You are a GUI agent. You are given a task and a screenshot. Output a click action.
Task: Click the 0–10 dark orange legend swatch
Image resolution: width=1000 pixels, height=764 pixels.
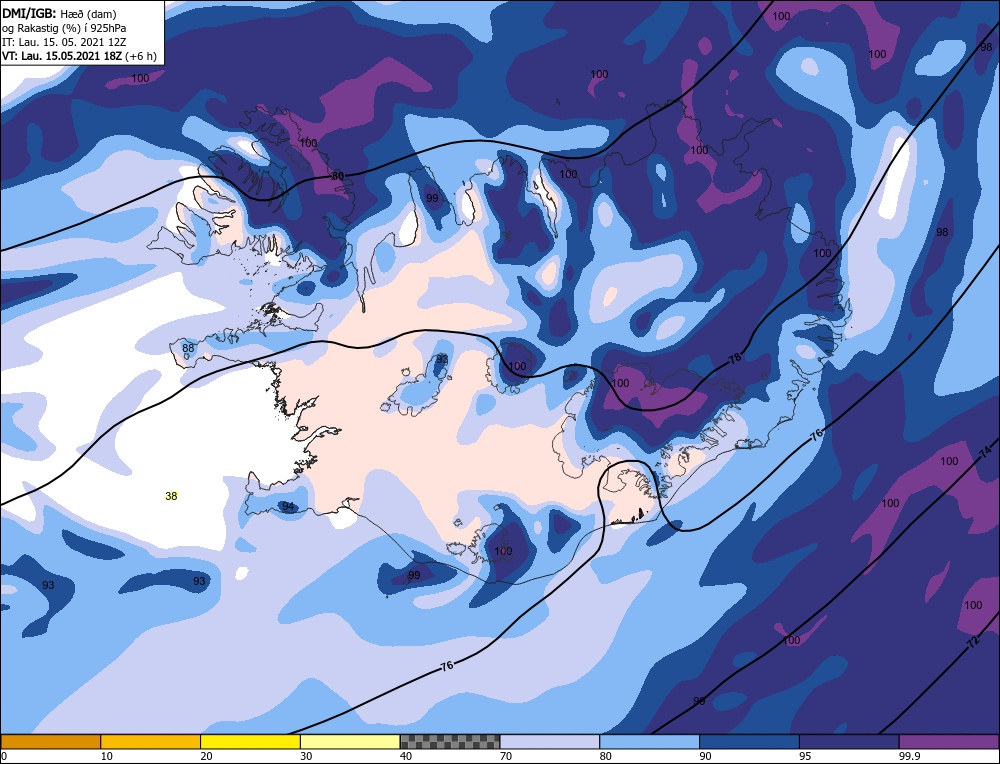pyautogui.click(x=50, y=741)
